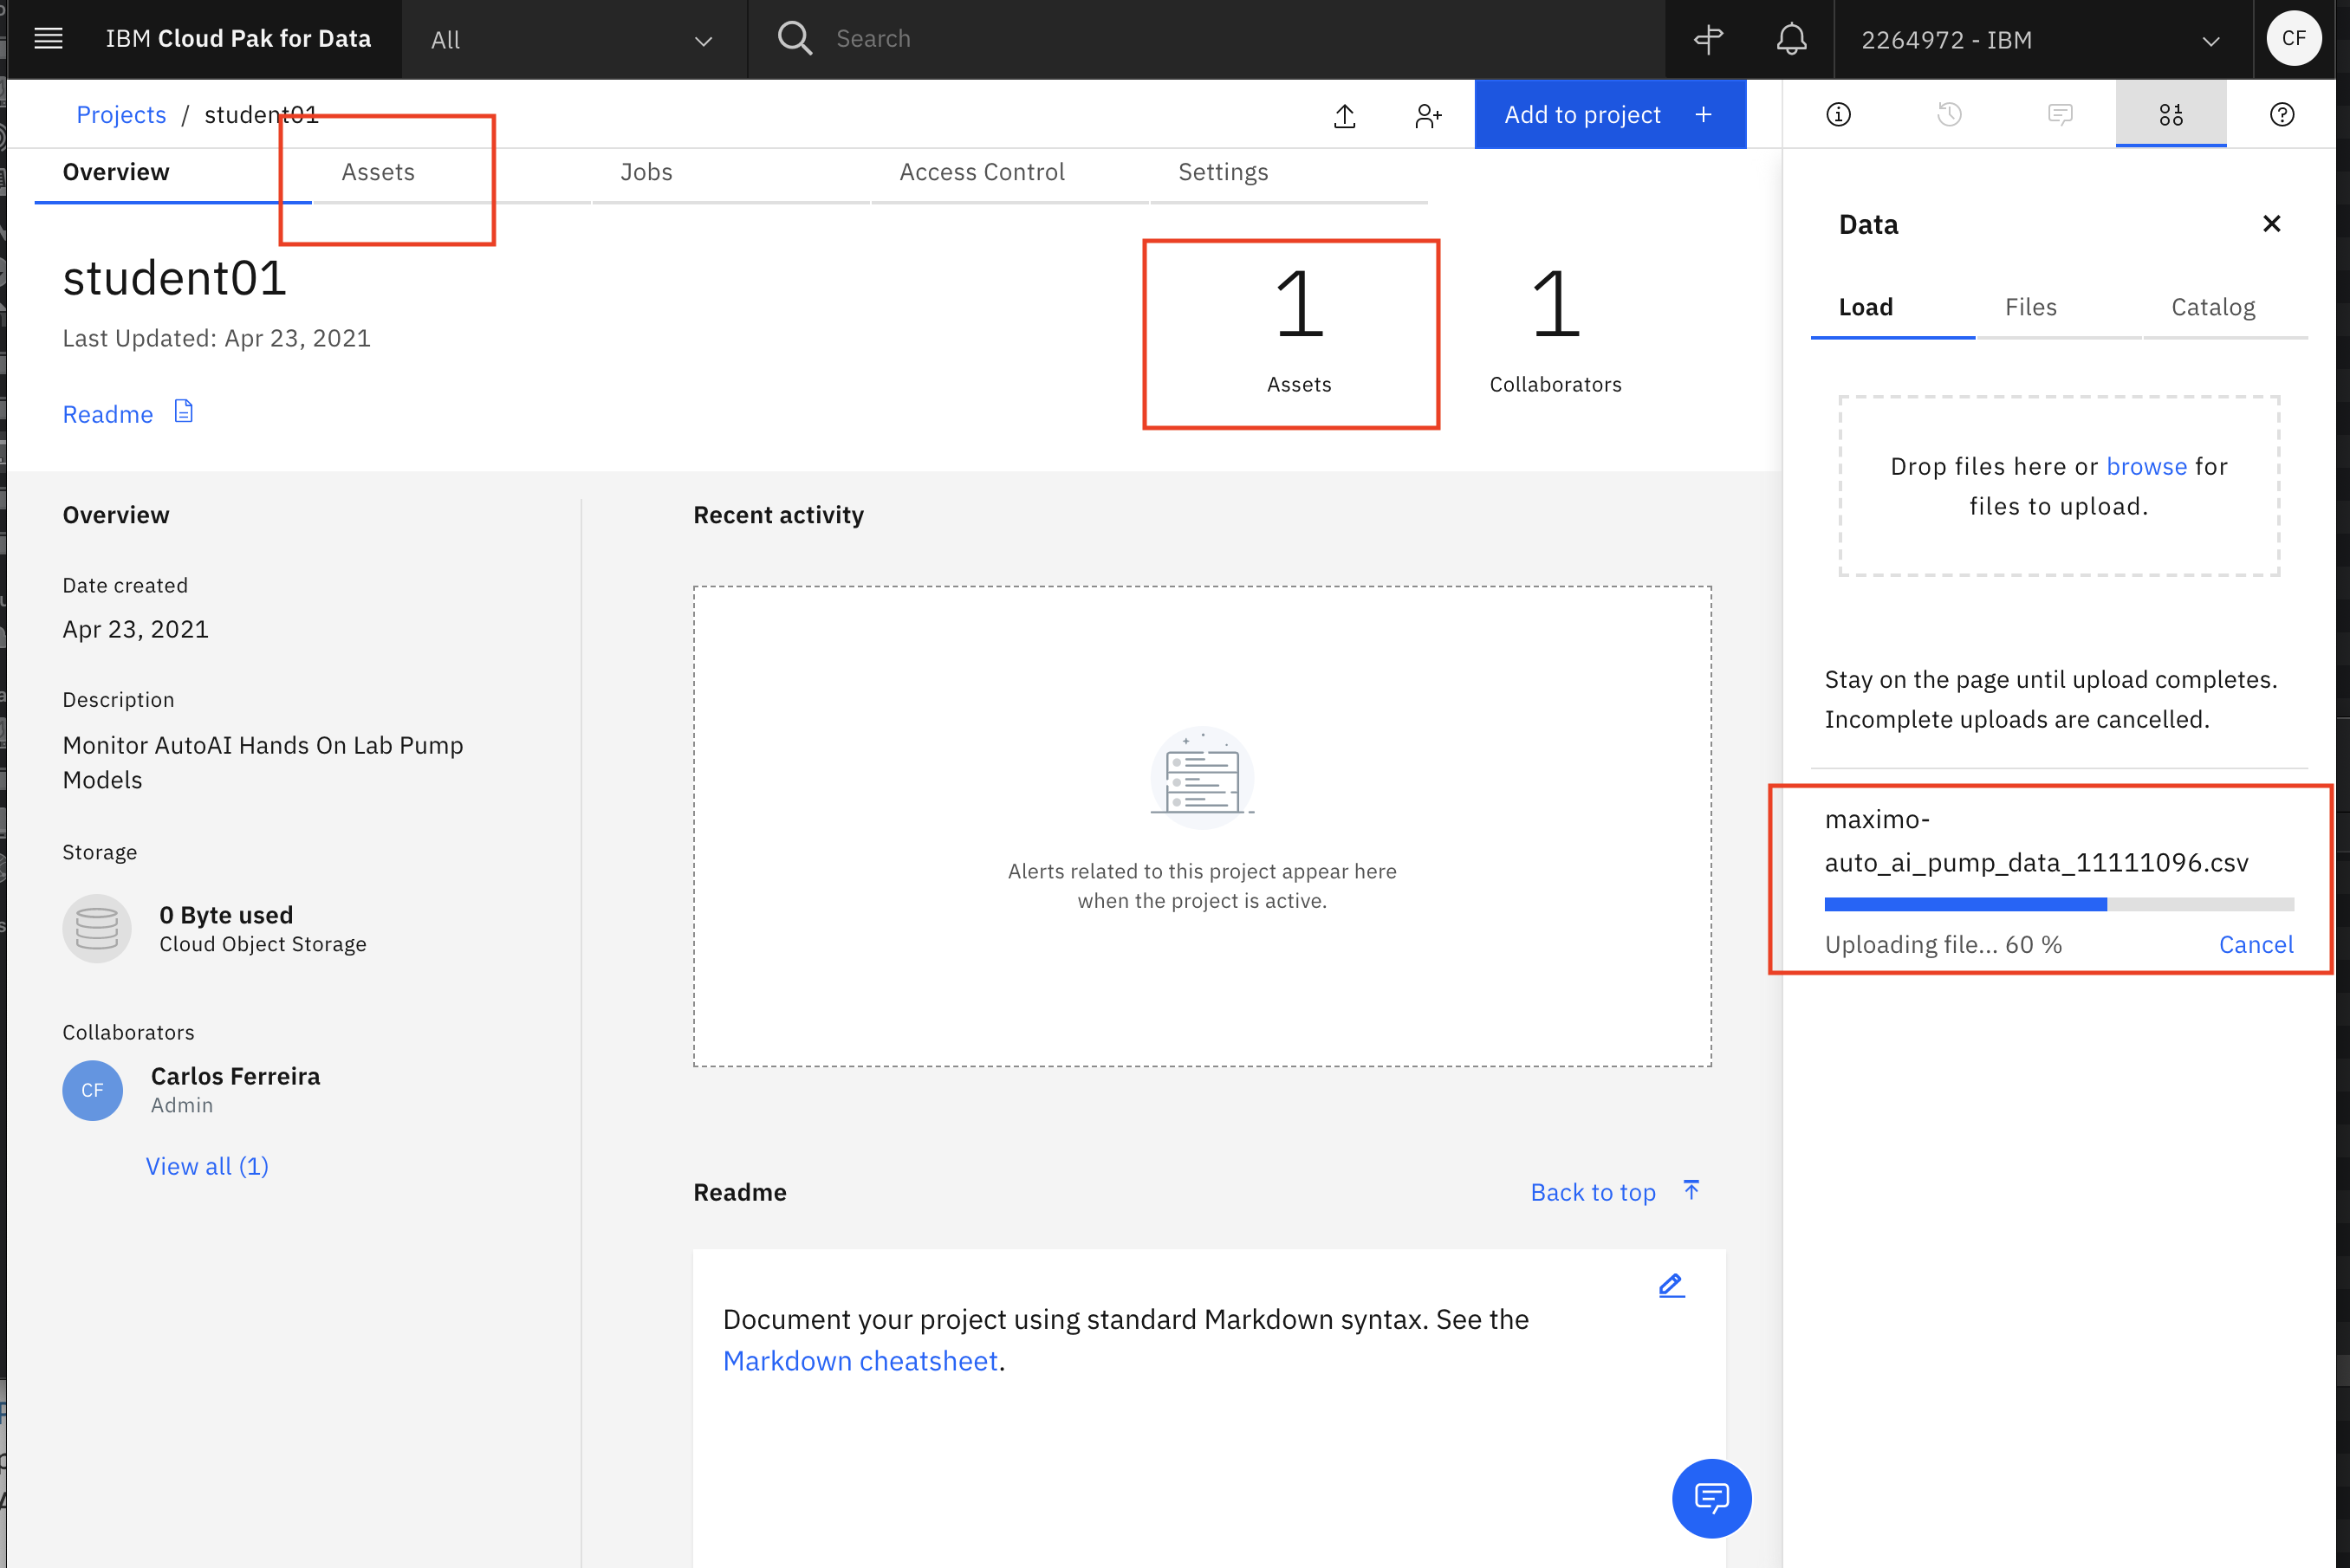Click the upload/export icon in toolbar
Screen dimensions: 2350x1568
pos(1346,113)
